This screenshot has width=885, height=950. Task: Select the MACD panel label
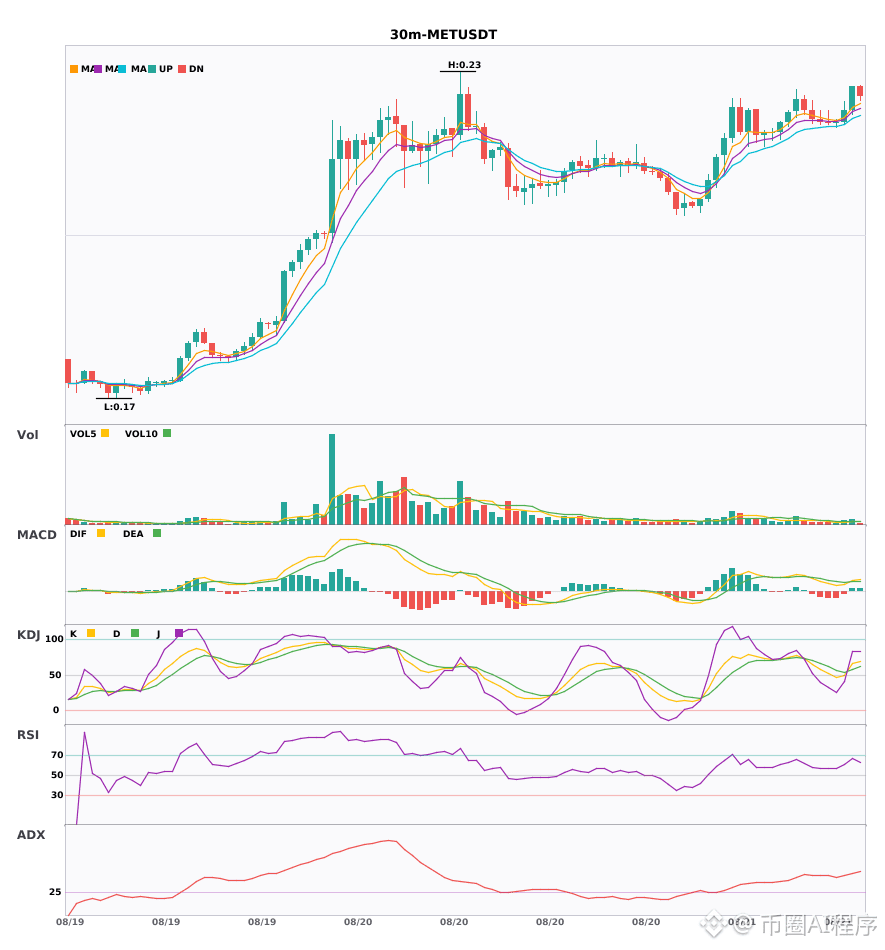coord(36,535)
